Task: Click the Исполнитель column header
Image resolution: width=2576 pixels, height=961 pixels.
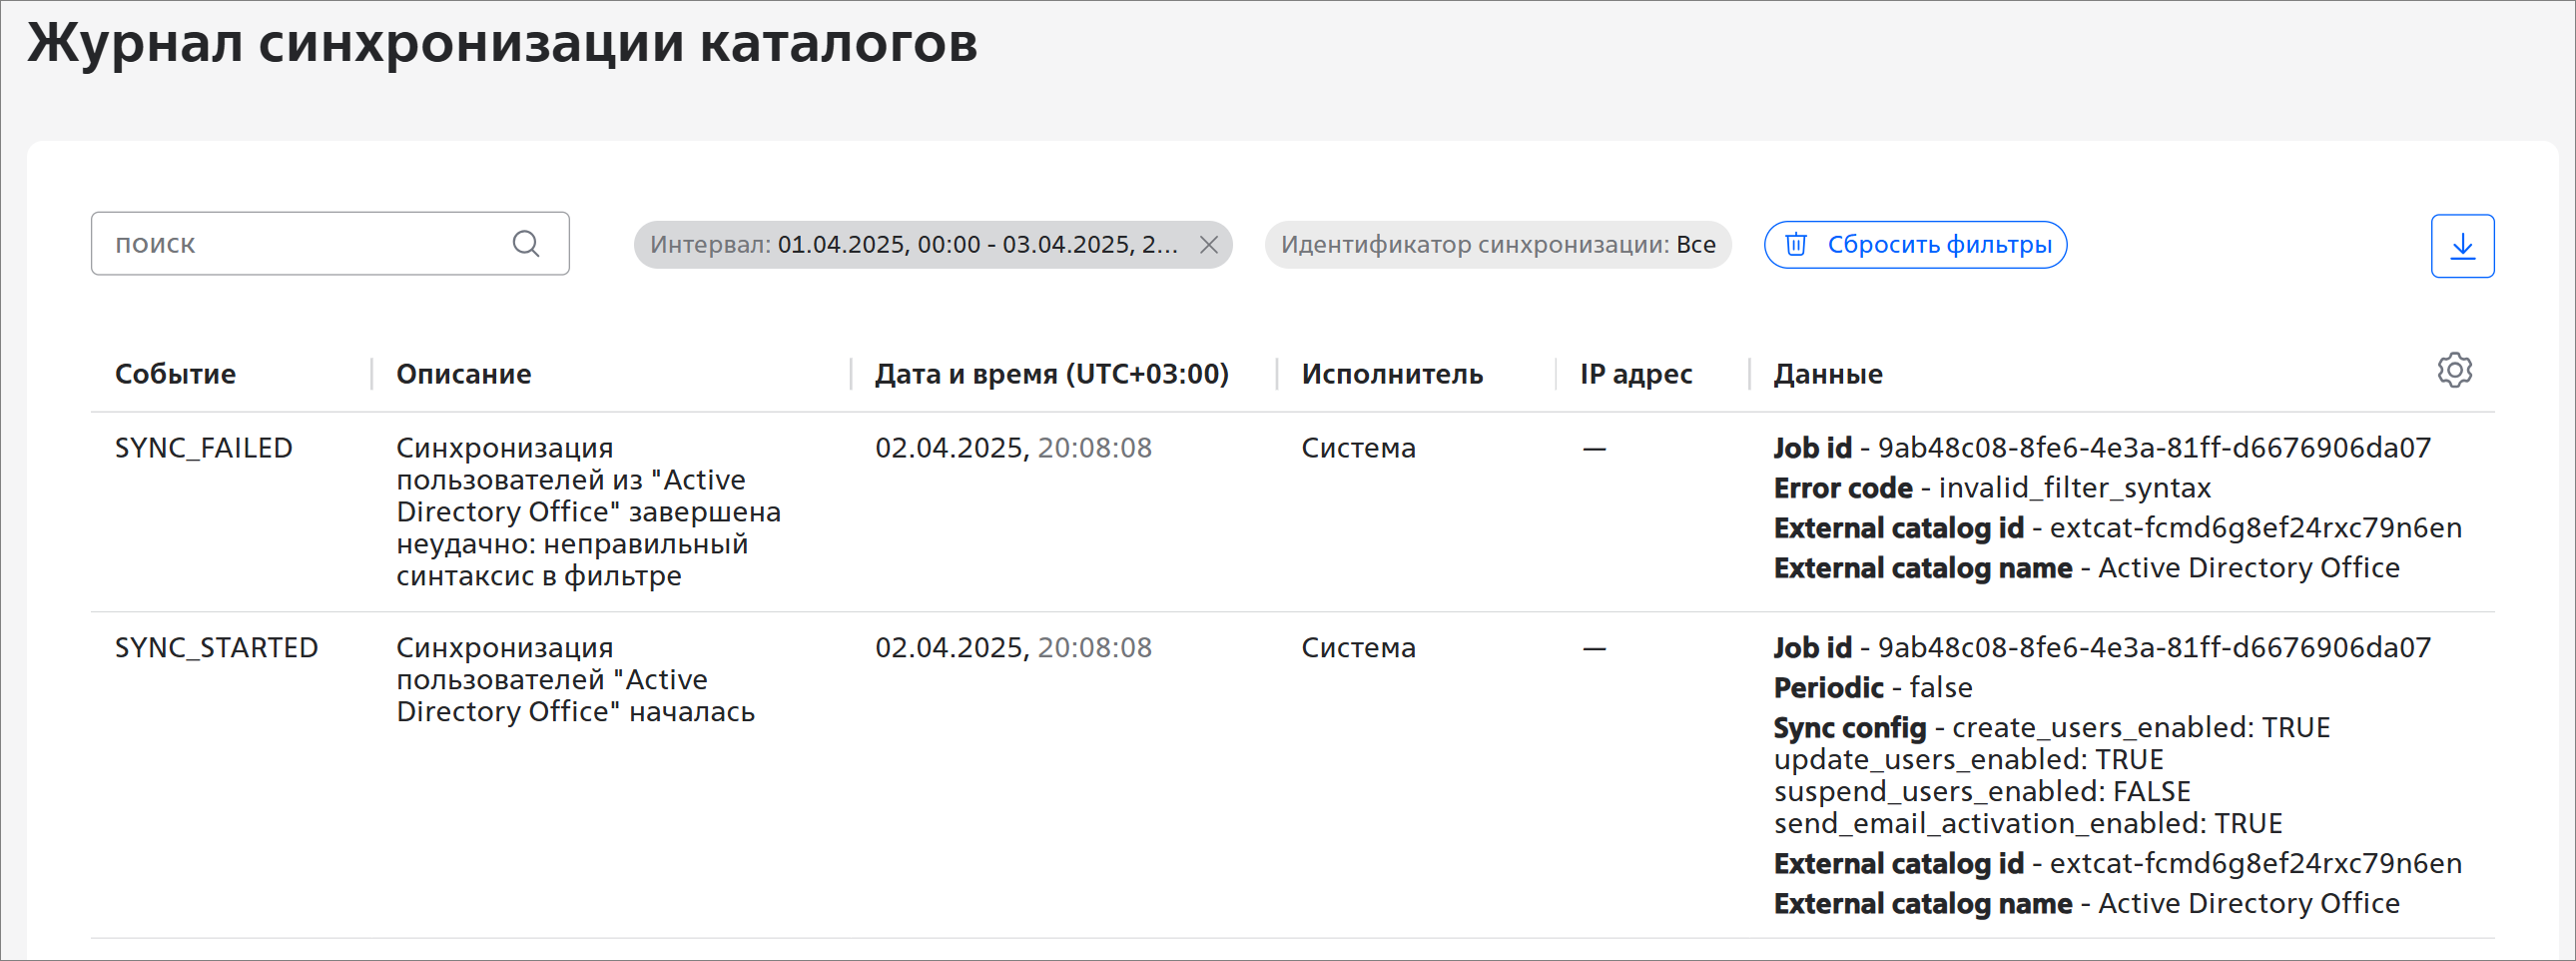Action: pyautogui.click(x=1391, y=374)
